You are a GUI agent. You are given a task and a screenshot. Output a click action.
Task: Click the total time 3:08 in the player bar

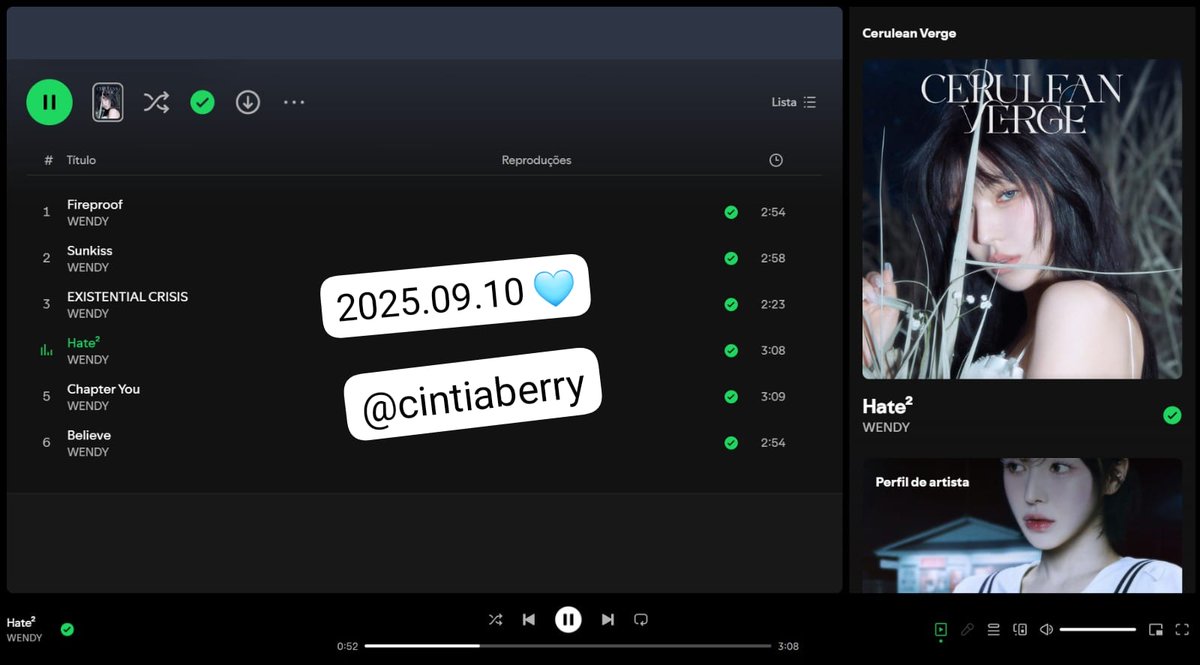(x=788, y=646)
